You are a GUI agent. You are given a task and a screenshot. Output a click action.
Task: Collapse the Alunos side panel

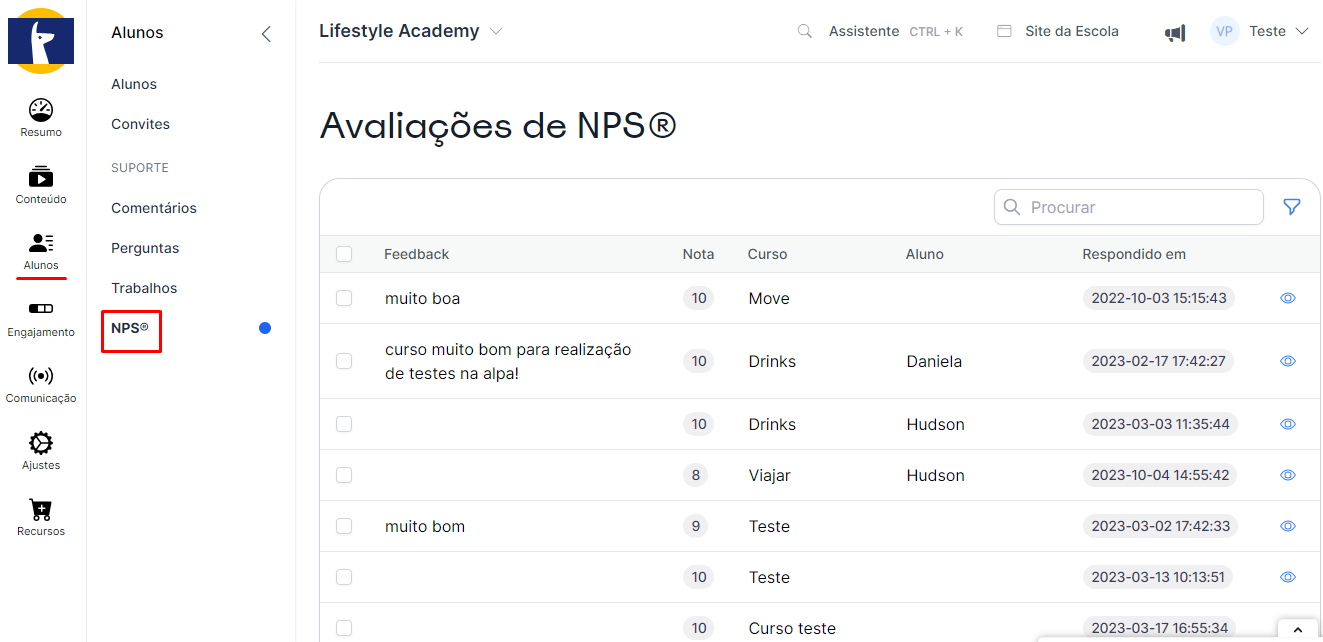point(266,33)
